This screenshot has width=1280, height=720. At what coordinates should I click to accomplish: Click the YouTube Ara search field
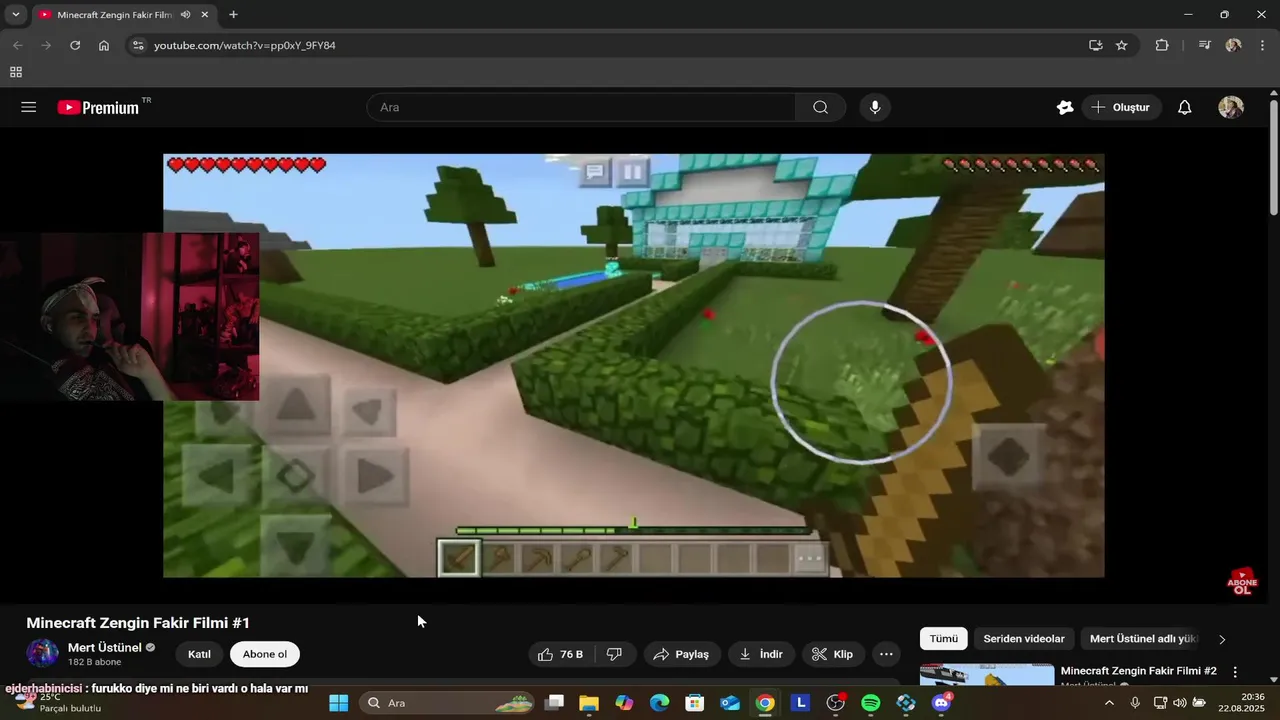[581, 107]
